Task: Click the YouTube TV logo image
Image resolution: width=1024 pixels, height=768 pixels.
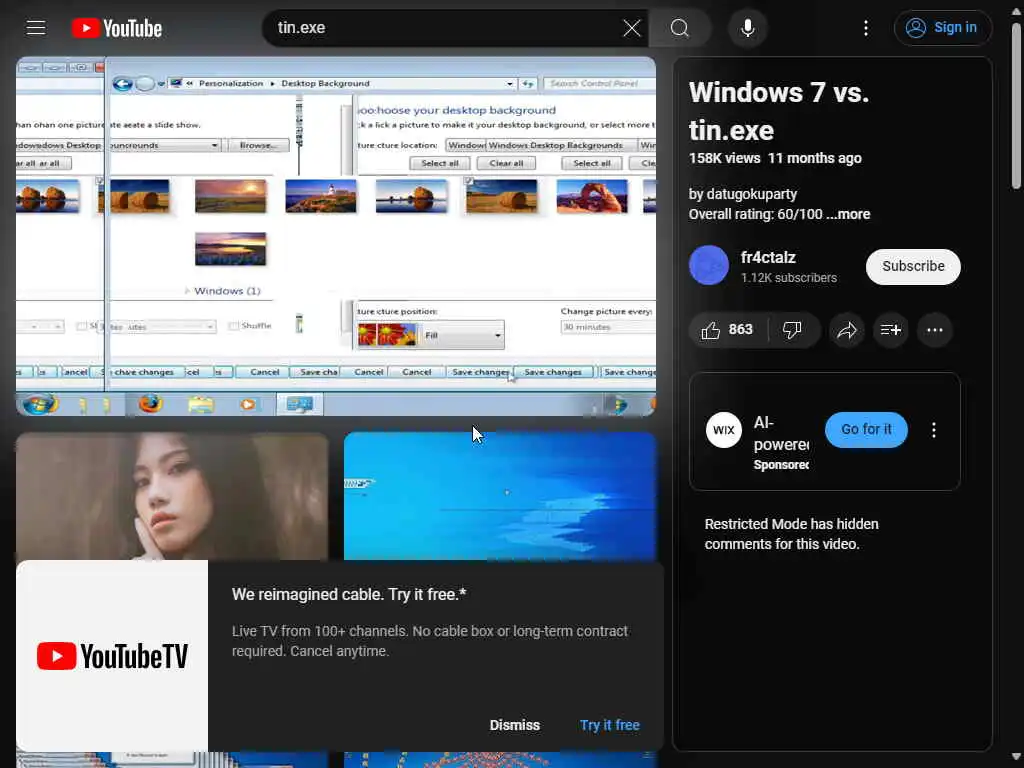Action: pos(112,656)
